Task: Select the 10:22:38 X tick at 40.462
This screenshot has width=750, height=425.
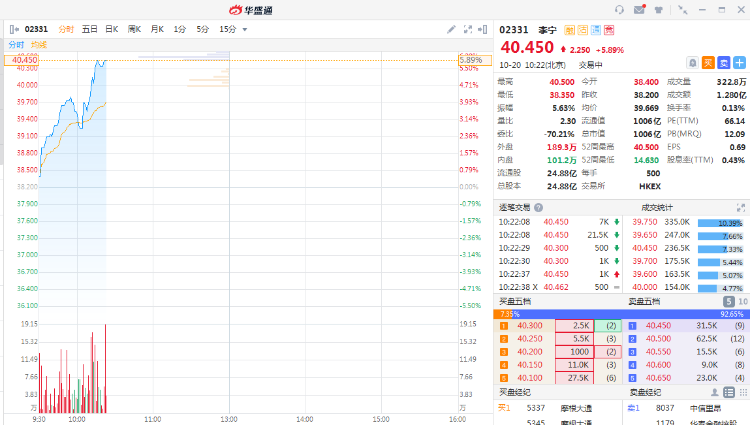Action: click(558, 287)
